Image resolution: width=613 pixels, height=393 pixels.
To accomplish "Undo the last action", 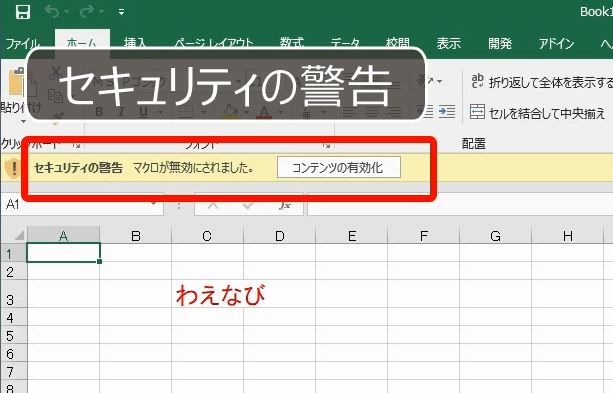I will pyautogui.click(x=52, y=12).
